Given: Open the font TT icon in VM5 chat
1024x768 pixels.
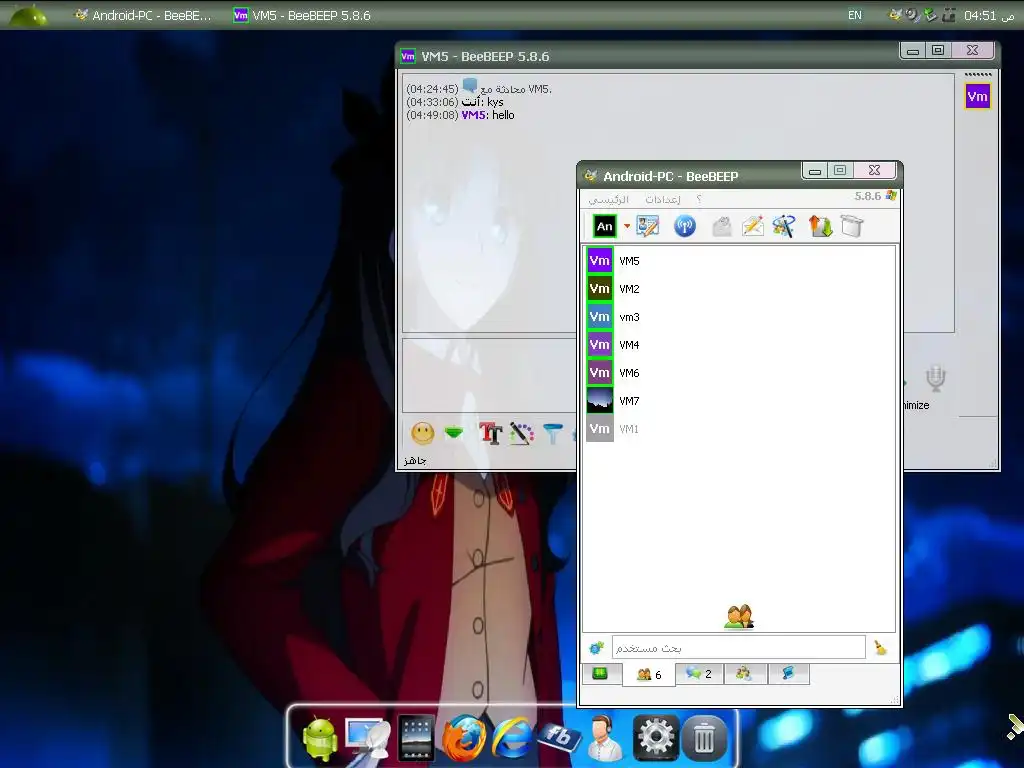Looking at the screenshot, I should 490,433.
